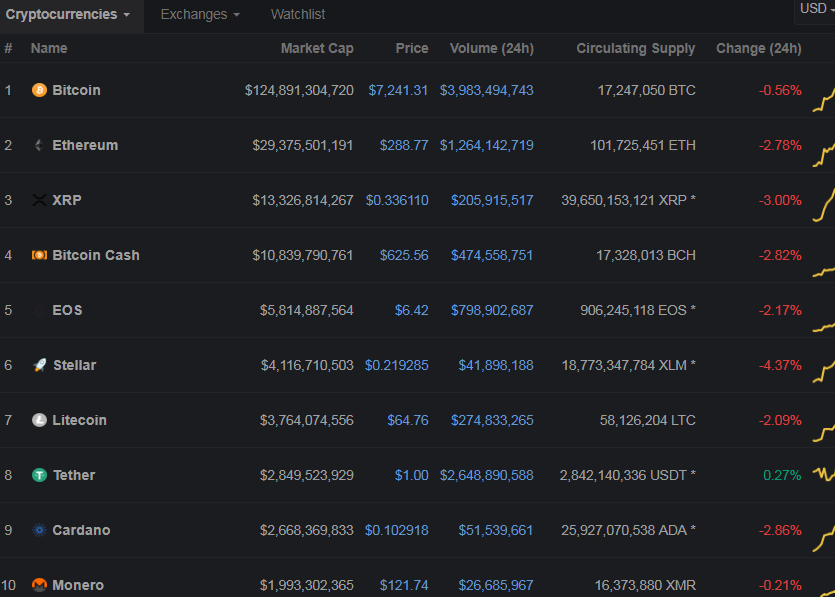835x597 pixels.
Task: Select Stellar change value -4.37%
Action: point(780,365)
